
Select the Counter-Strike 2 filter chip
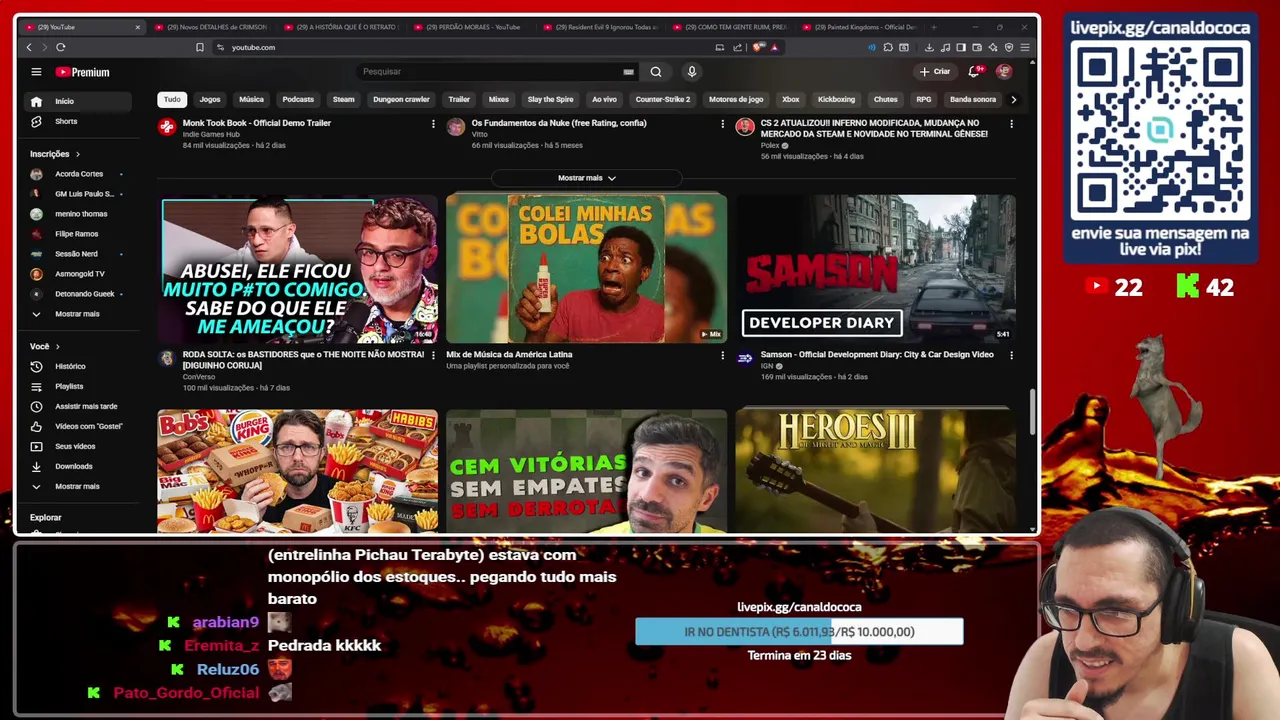tap(662, 99)
